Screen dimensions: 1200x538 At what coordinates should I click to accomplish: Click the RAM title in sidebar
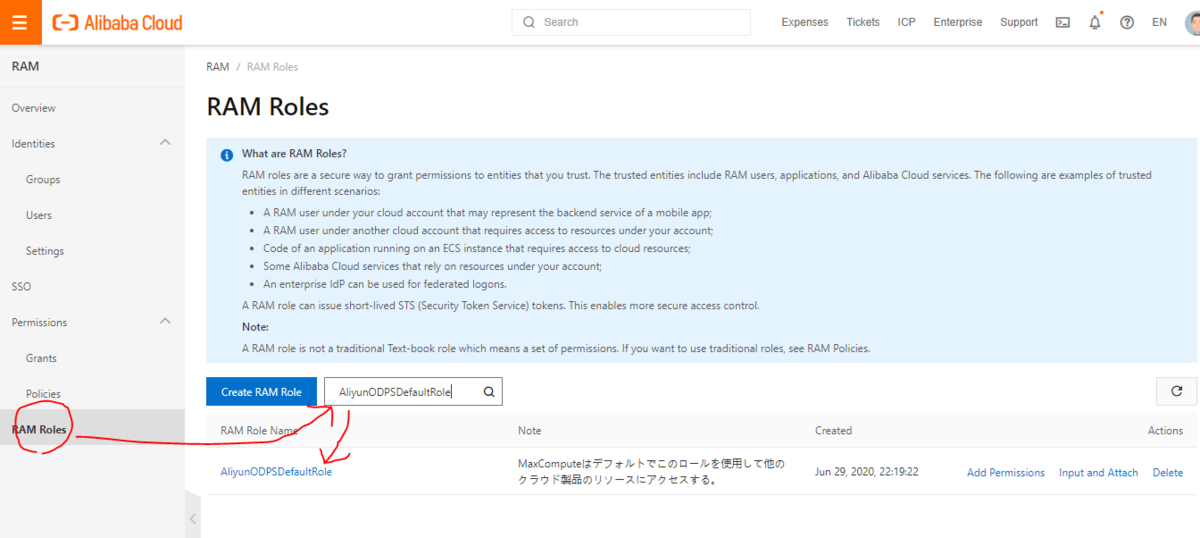click(25, 67)
